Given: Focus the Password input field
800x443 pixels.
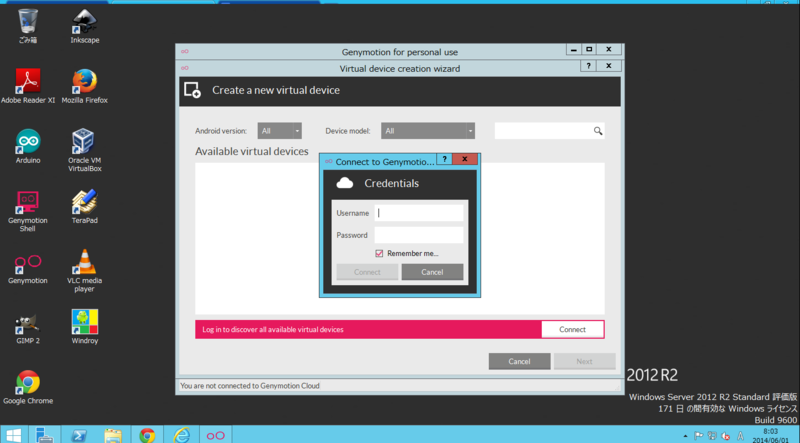Looking at the screenshot, I should point(419,235).
